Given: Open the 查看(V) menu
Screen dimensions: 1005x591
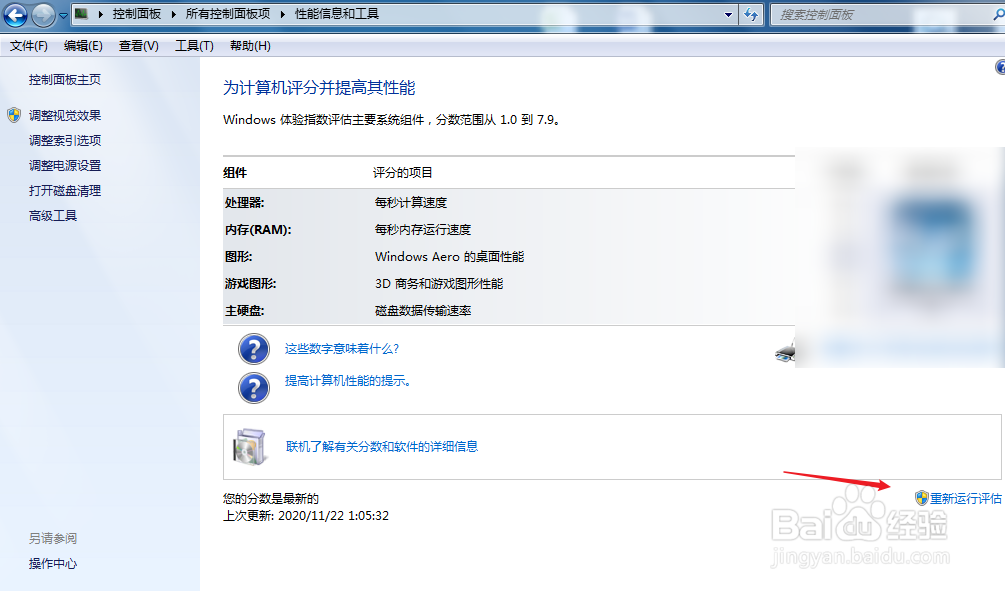Looking at the screenshot, I should coord(138,46).
